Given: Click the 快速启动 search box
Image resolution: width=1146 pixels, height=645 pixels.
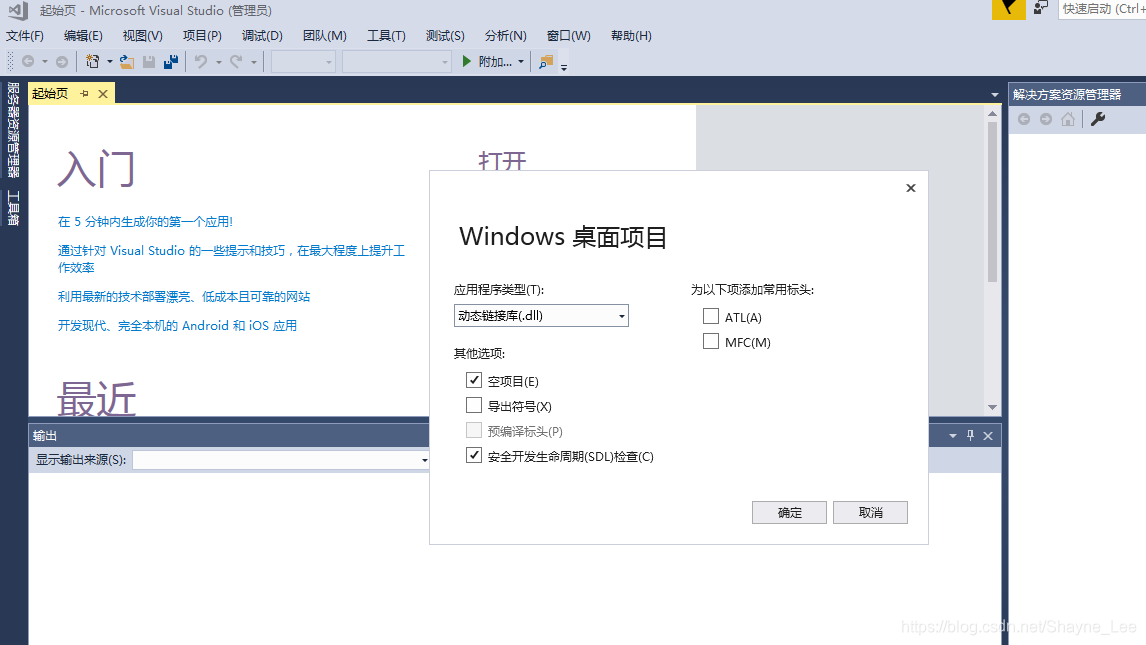Looking at the screenshot, I should pyautogui.click(x=1102, y=9).
